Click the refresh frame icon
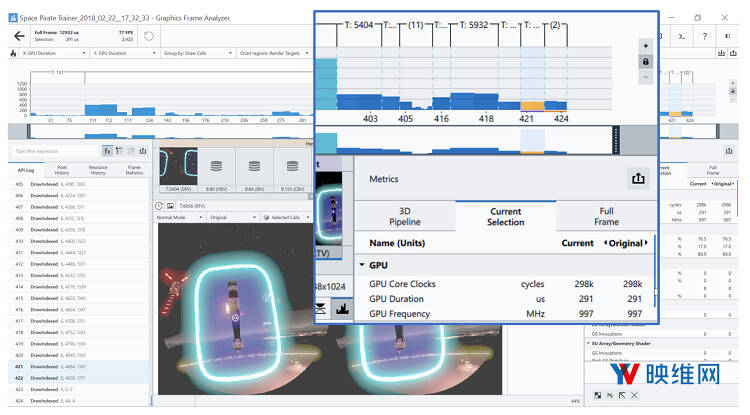The width and height of the screenshot is (750, 415). coord(149,36)
